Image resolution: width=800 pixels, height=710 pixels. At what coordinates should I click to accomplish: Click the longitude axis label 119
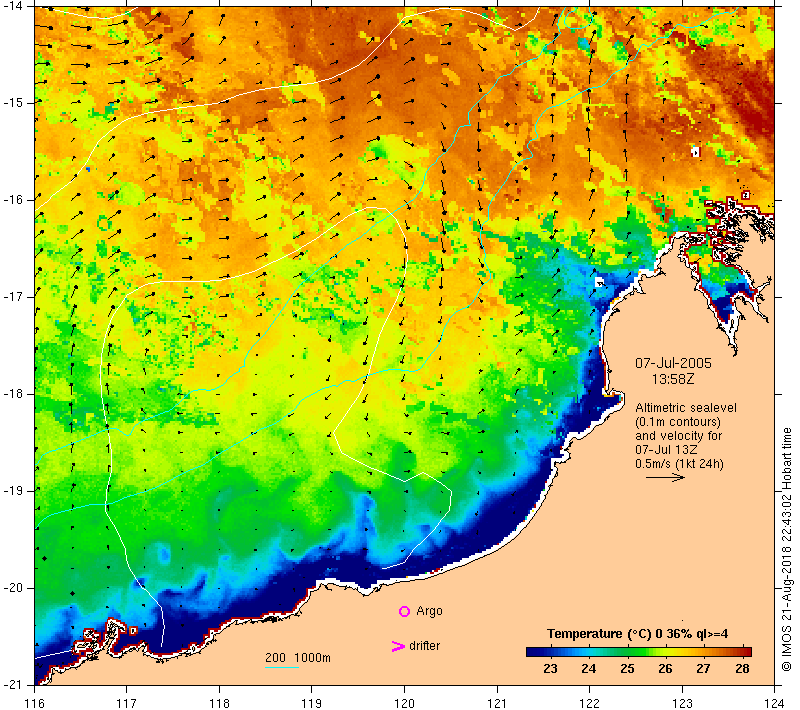[312, 703]
